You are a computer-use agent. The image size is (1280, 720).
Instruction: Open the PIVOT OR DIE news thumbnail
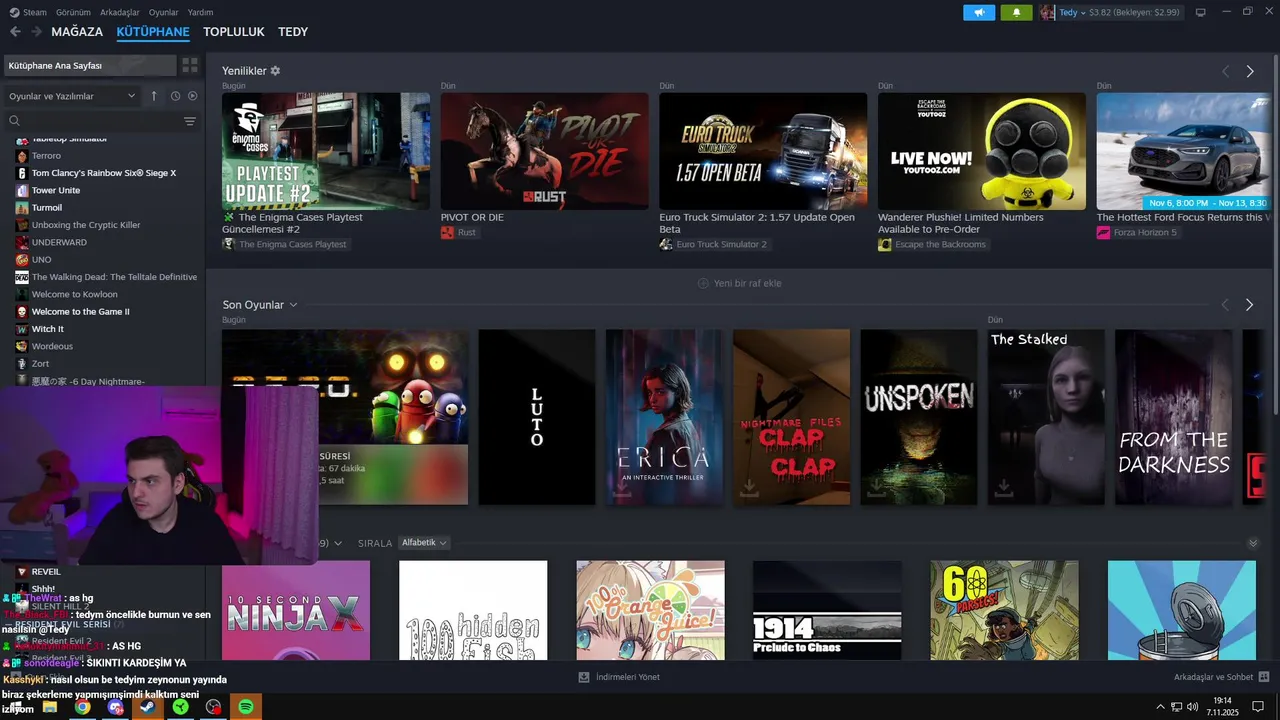point(545,151)
